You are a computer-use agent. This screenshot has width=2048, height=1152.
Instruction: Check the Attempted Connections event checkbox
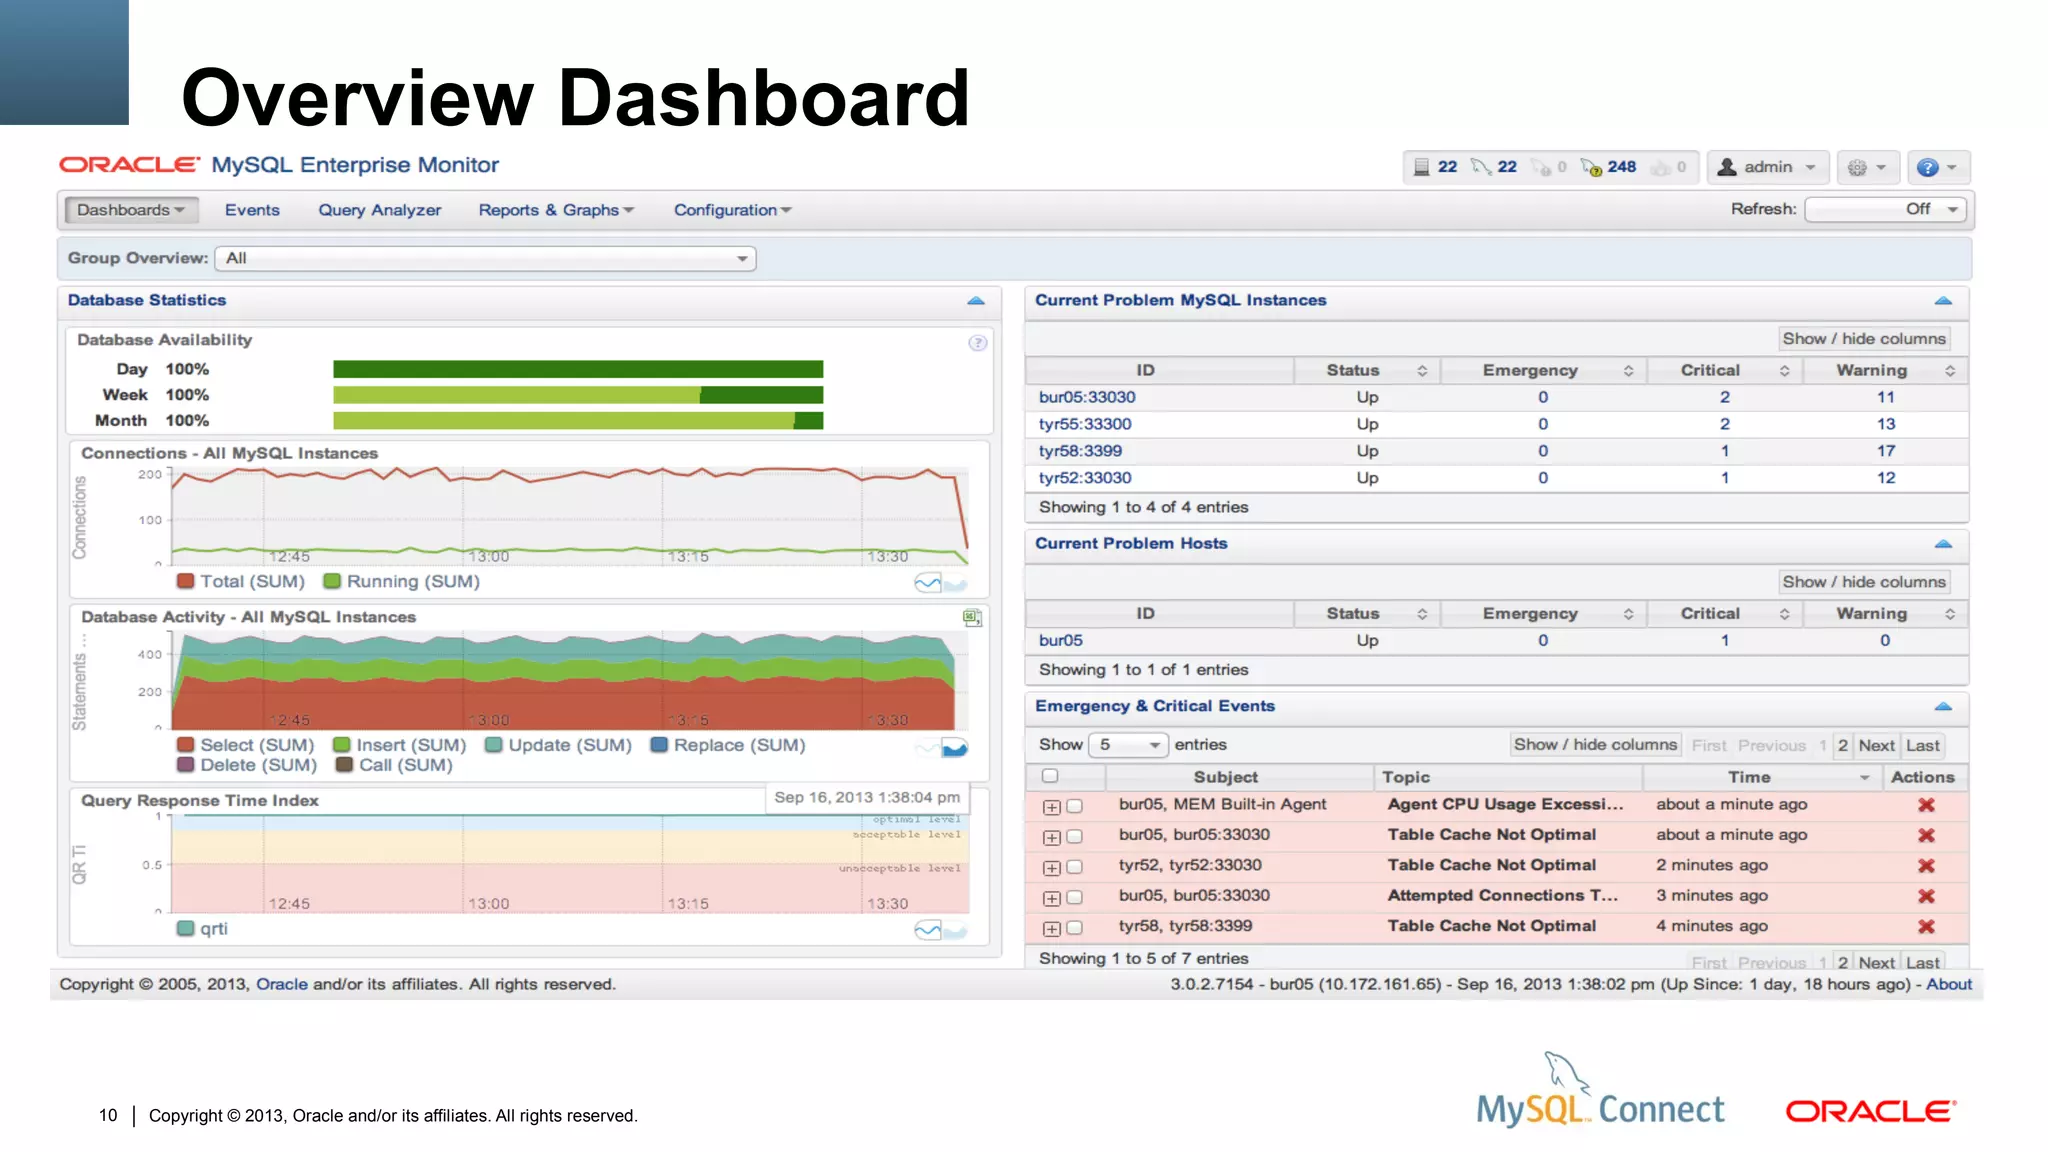click(x=1074, y=898)
